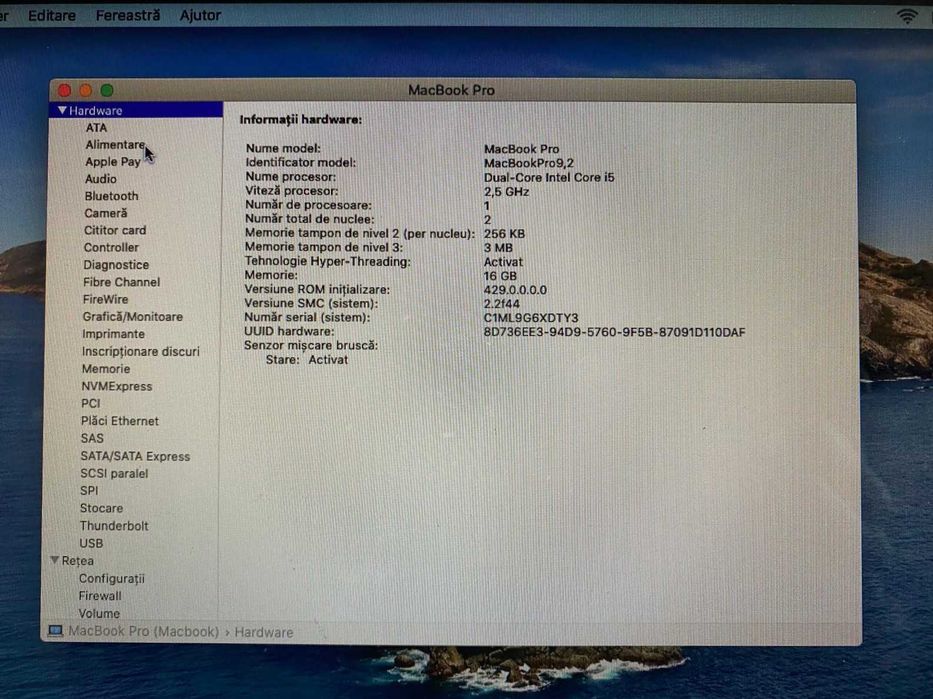Screen dimensions: 933x699
Task: Click the Nume model label
Action: (x=283, y=148)
